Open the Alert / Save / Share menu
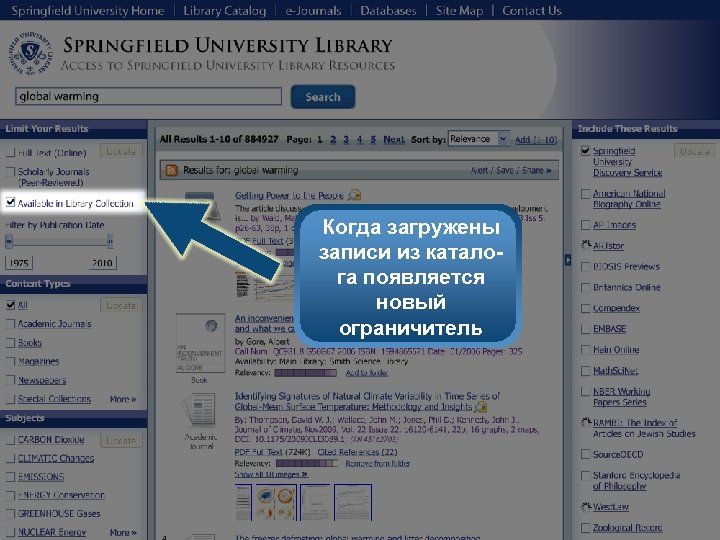720x540 pixels. coord(511,170)
